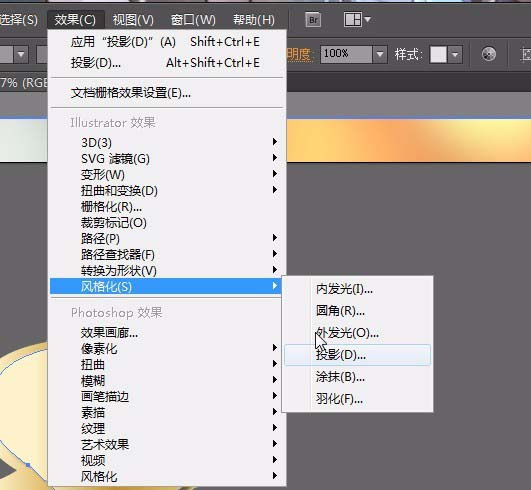The image size is (531, 490).
Task: Expand the 视频 submenu
Action: click(166, 461)
